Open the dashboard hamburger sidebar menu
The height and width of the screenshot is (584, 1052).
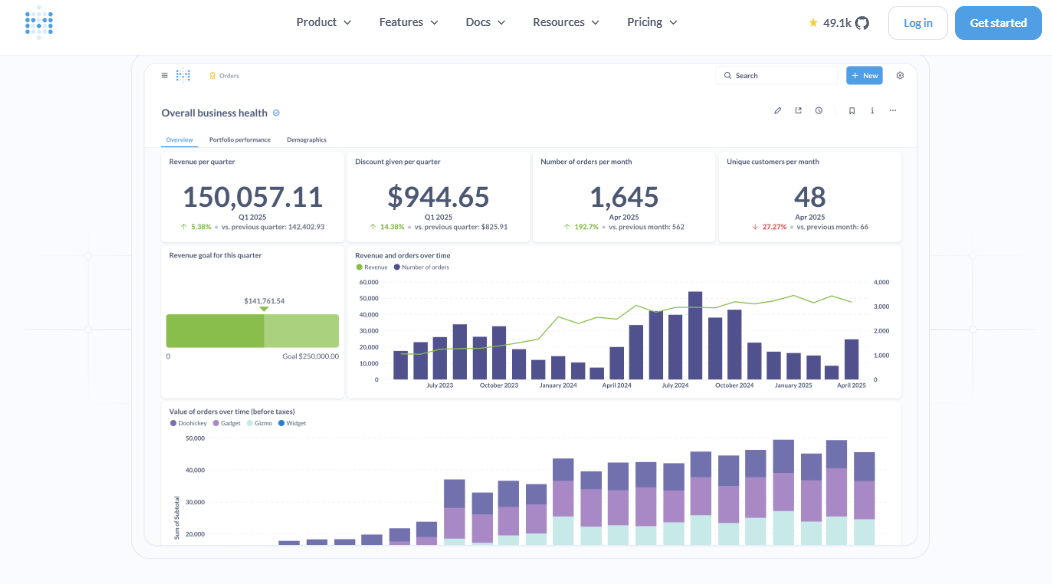point(164,76)
